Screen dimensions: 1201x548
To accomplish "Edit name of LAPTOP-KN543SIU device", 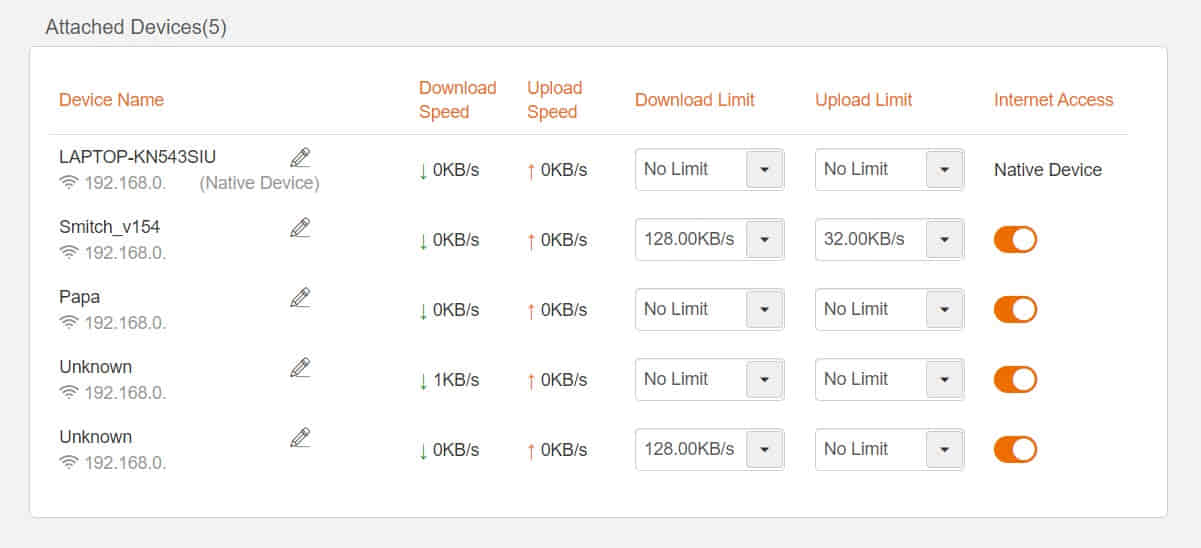I will coord(300,157).
